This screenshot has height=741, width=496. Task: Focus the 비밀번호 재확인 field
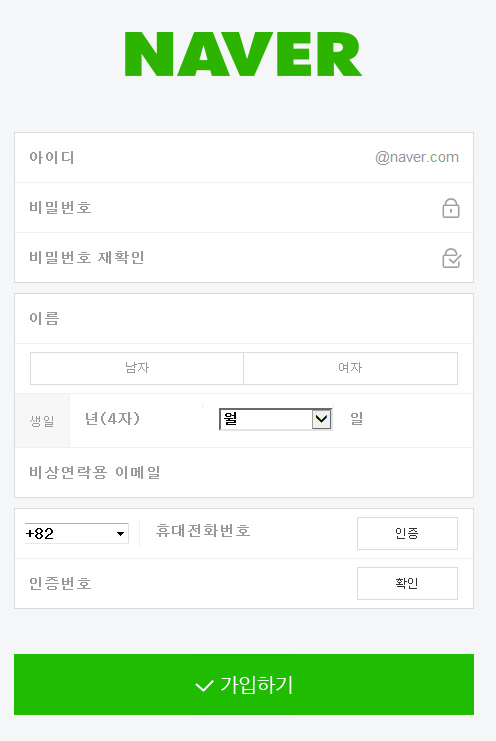coord(227,258)
